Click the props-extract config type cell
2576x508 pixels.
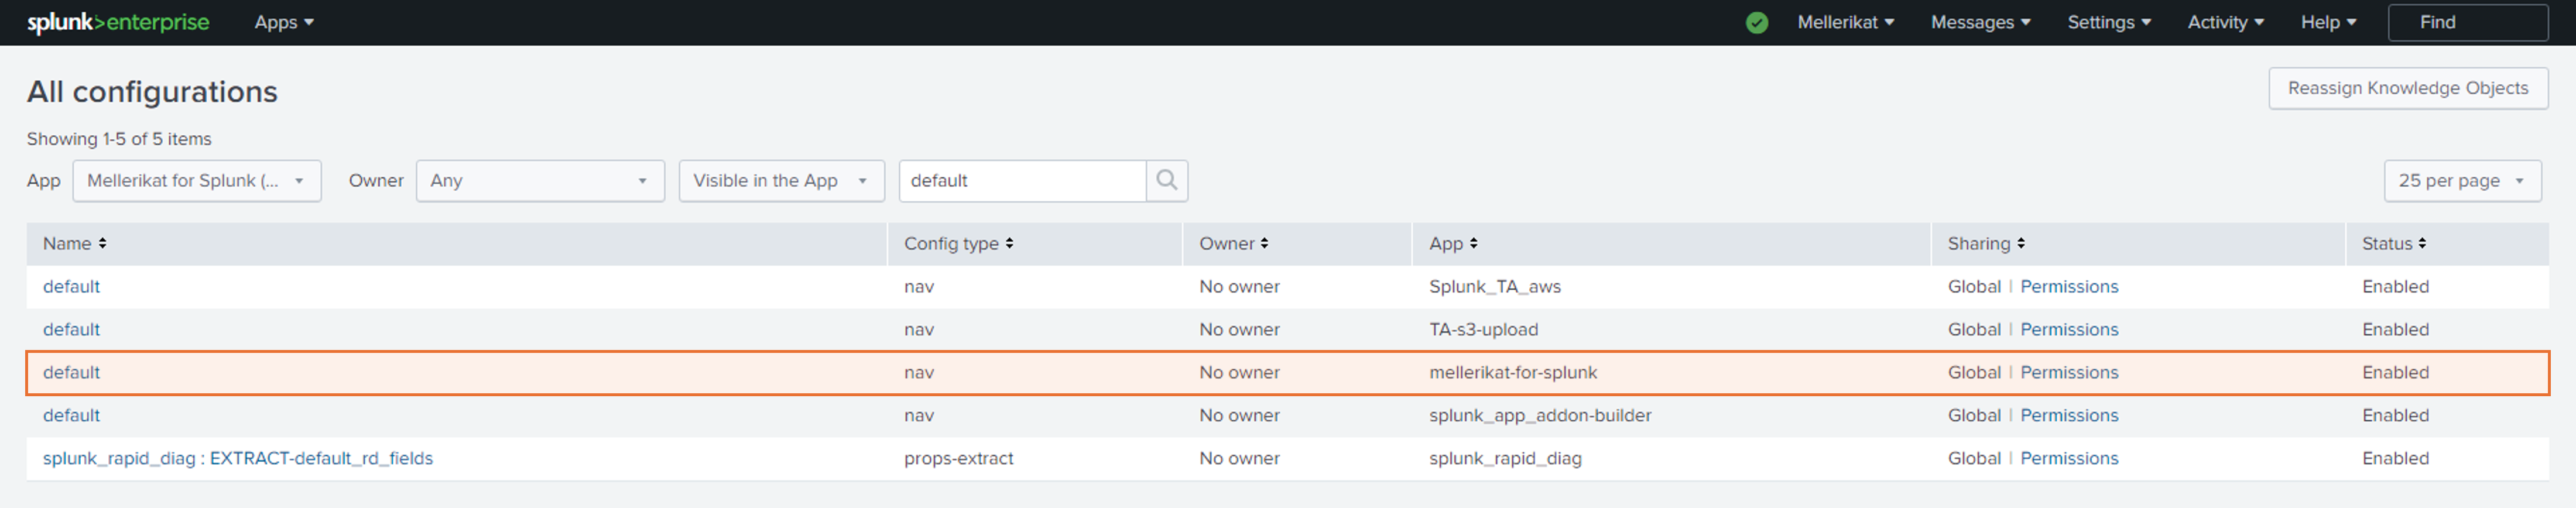pyautogui.click(x=958, y=458)
